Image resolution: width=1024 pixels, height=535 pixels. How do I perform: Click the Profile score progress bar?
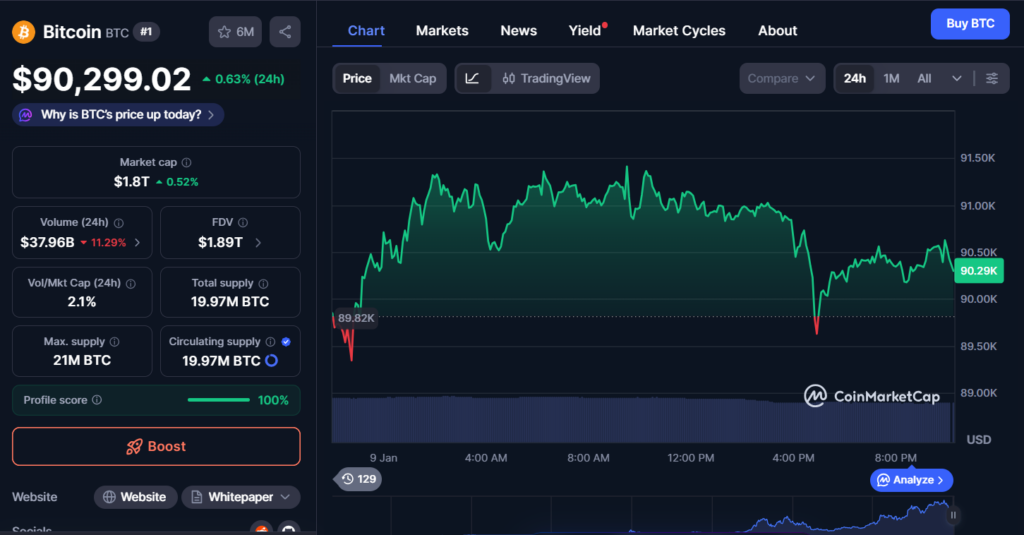[x=218, y=400]
